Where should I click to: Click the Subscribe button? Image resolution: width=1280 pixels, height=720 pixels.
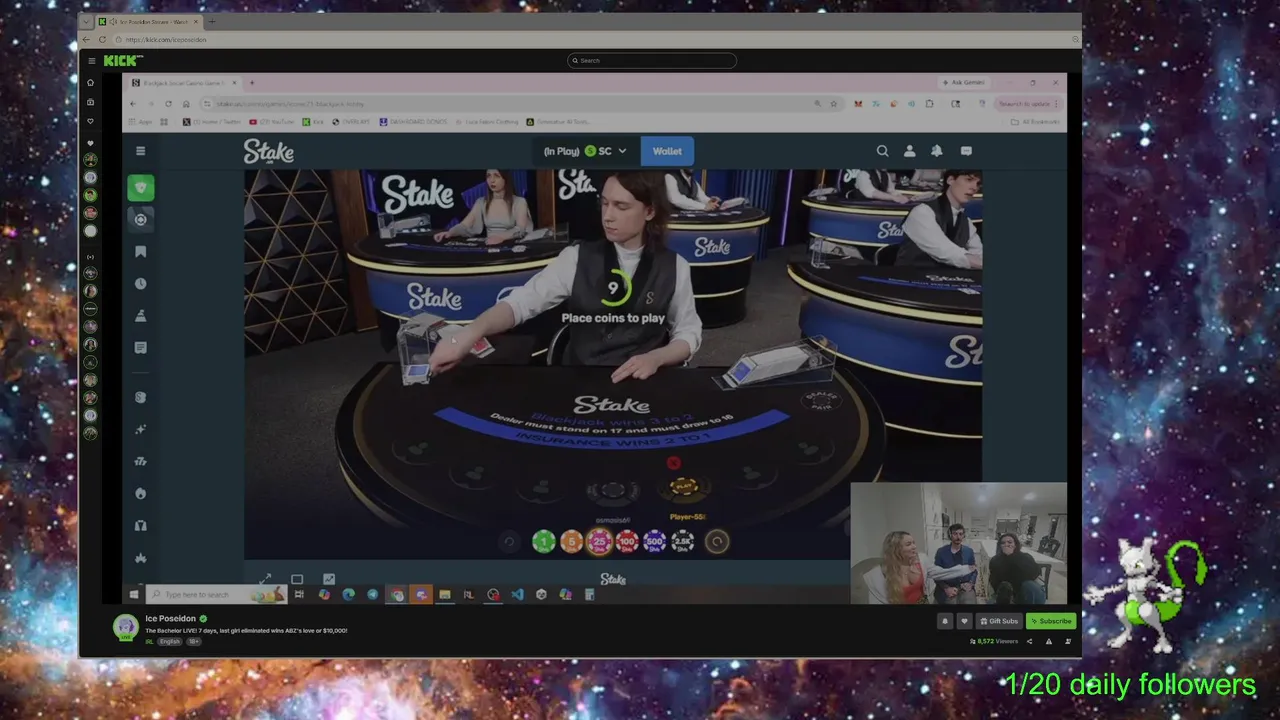pyautogui.click(x=1051, y=621)
